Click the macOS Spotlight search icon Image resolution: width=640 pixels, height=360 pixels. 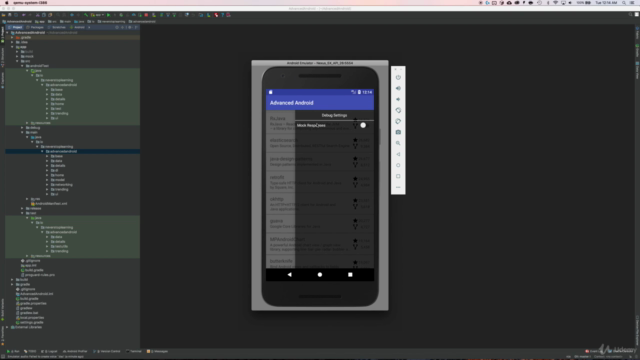(x=624, y=3)
